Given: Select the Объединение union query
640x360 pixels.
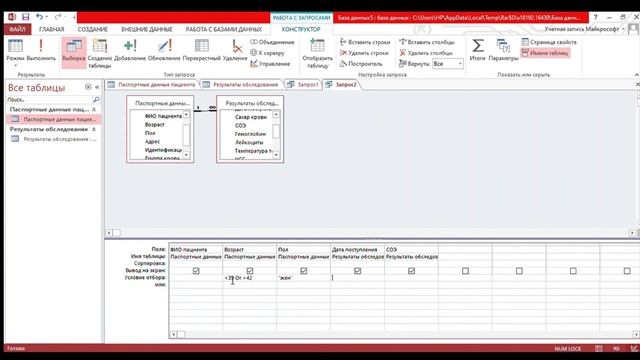Looking at the screenshot, I should coord(272,42).
